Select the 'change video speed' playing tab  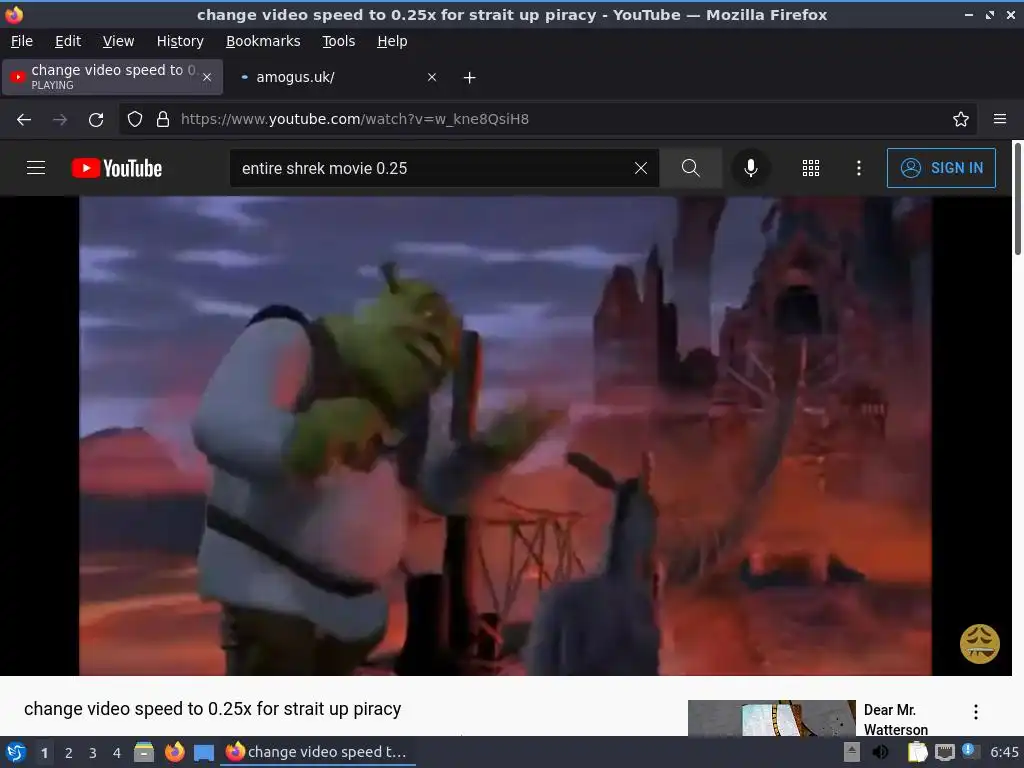pyautogui.click(x=112, y=77)
